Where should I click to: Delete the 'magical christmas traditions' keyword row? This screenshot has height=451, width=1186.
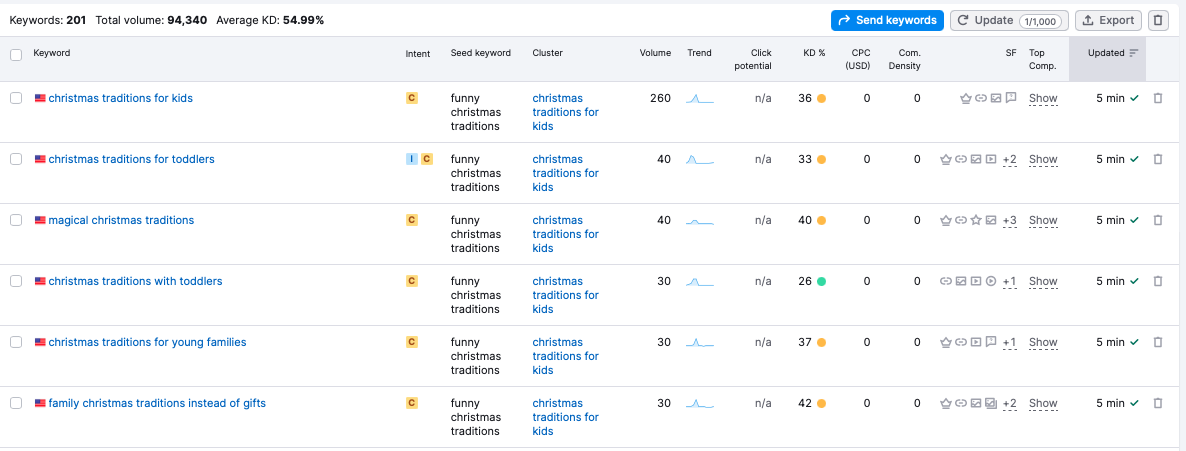coord(1158,221)
